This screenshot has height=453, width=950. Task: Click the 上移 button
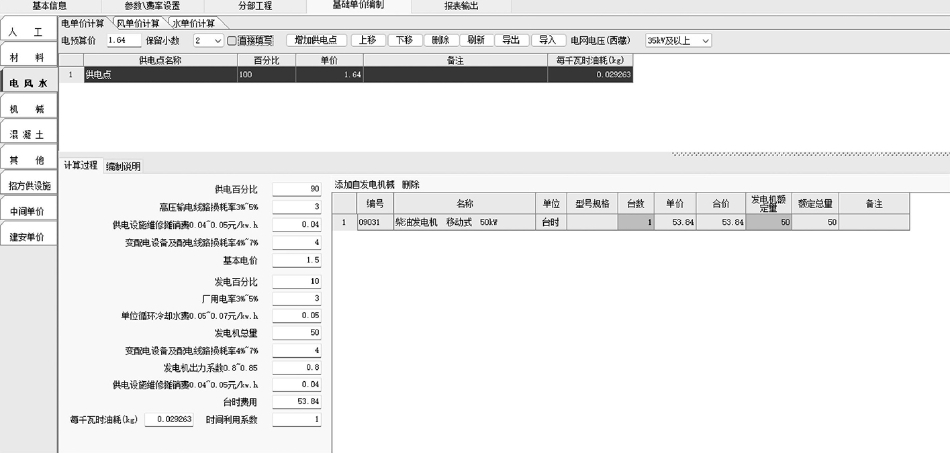tap(369, 41)
